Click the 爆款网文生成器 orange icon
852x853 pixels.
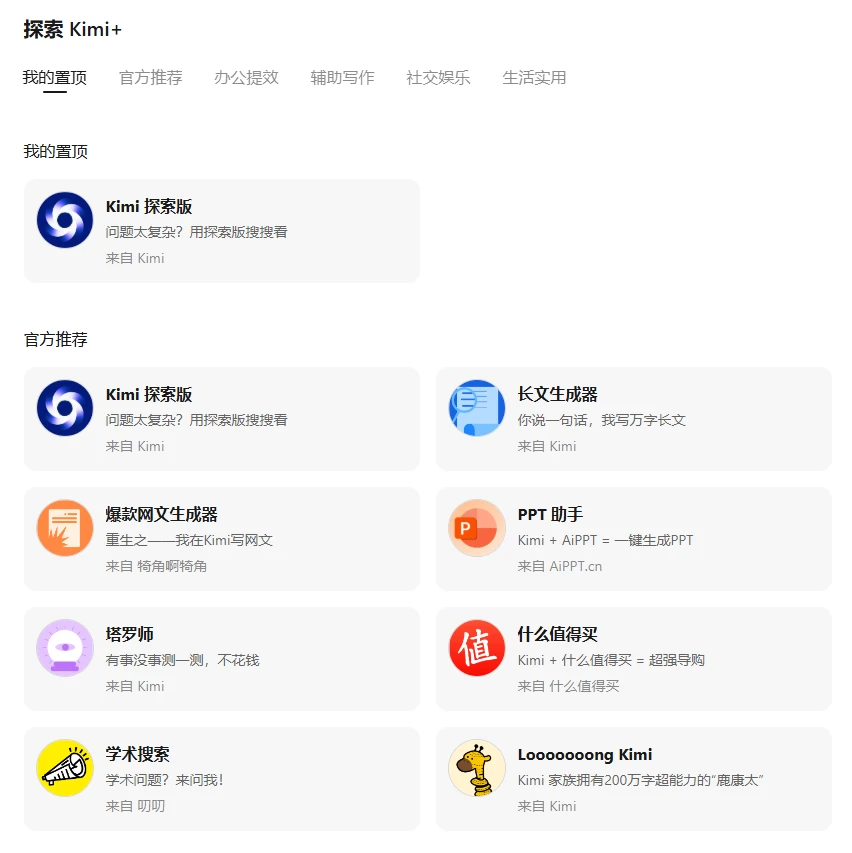[65, 528]
